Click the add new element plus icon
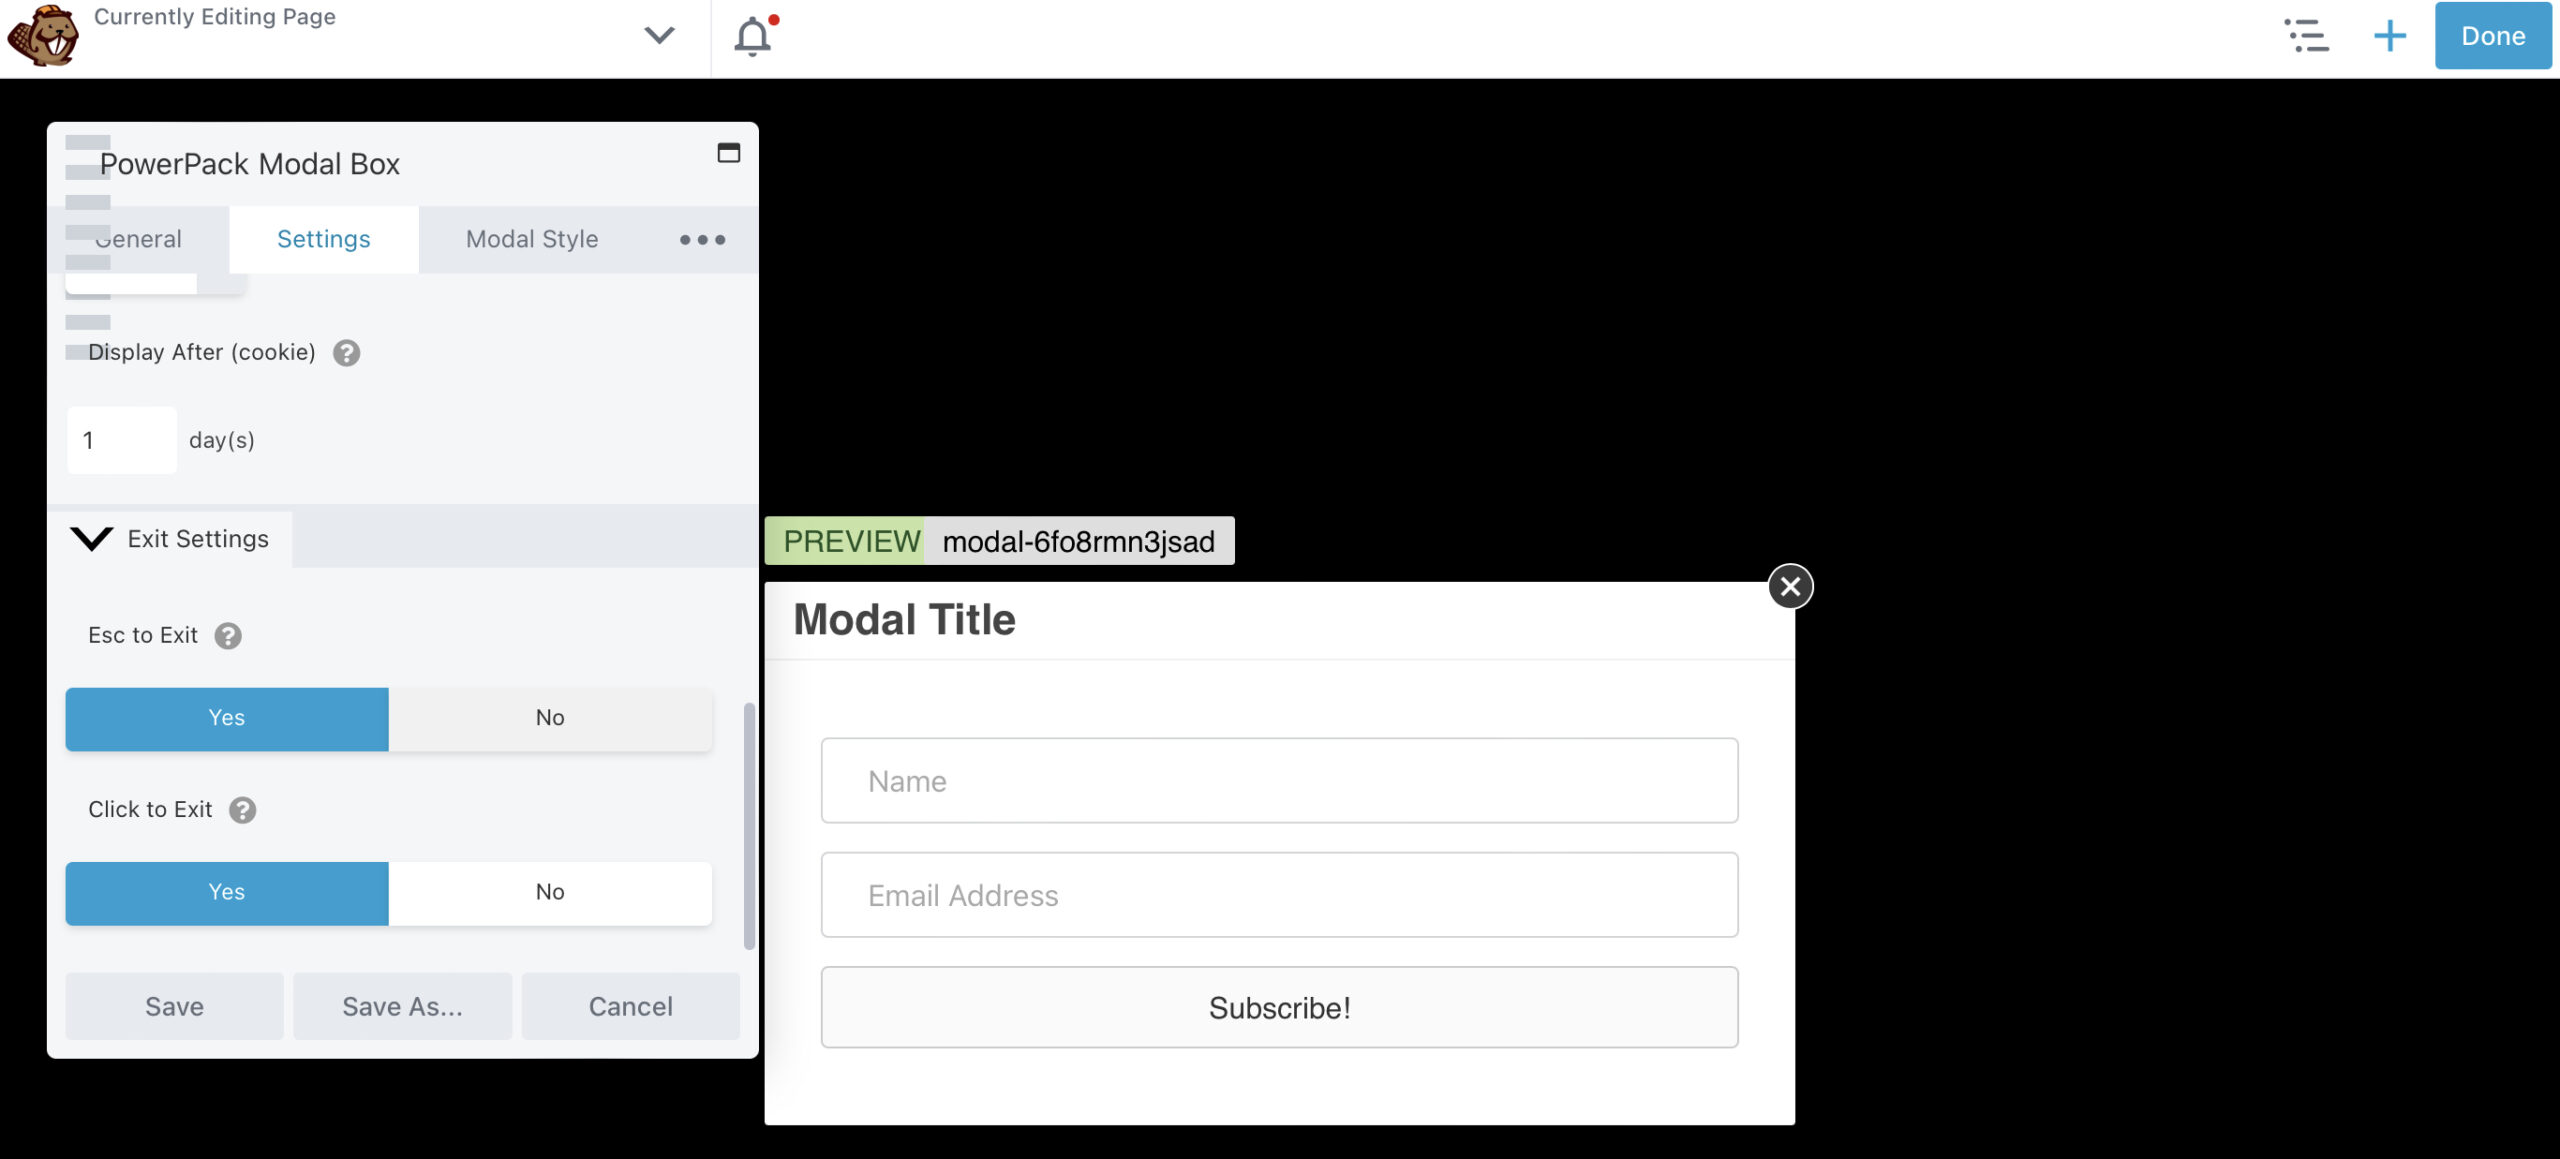 click(2389, 34)
